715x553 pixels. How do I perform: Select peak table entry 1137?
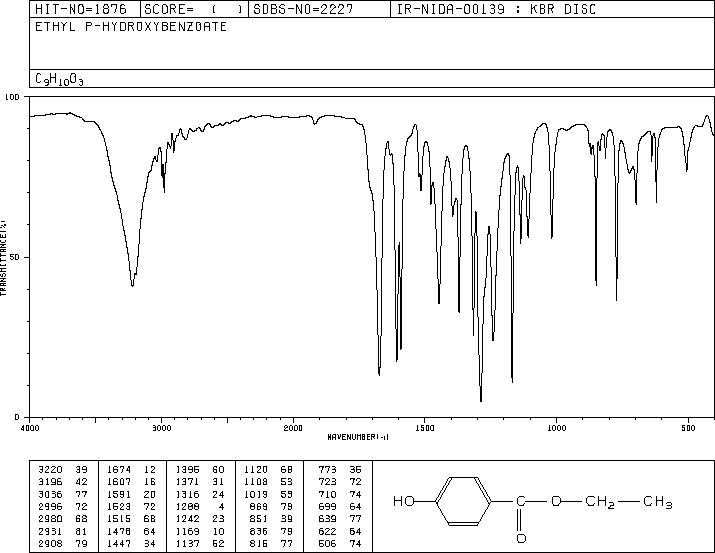tap(187, 543)
